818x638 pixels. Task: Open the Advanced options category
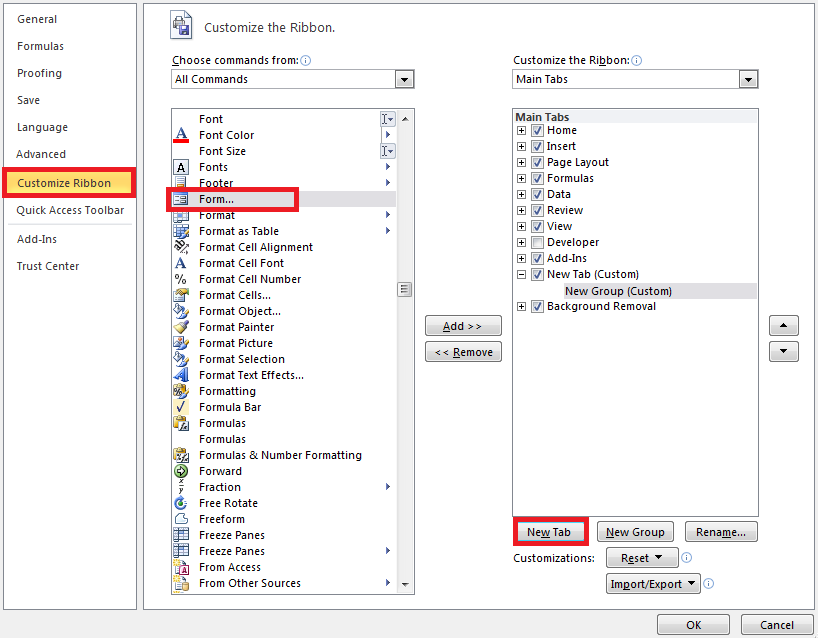[x=41, y=154]
